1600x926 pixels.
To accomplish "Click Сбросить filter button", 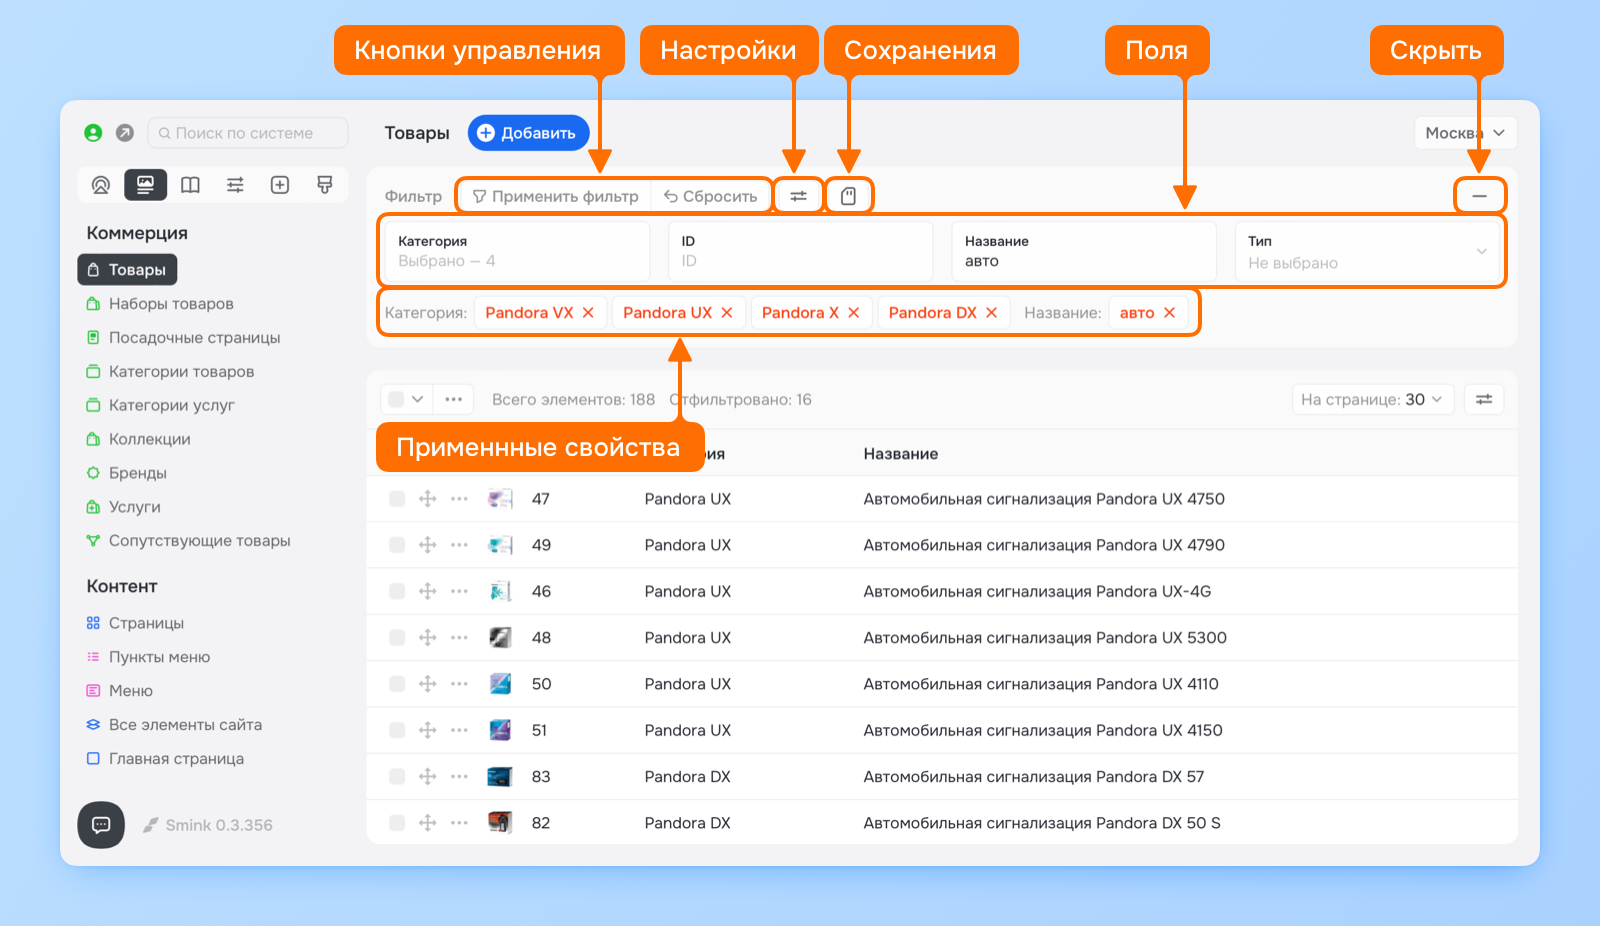I will point(711,196).
